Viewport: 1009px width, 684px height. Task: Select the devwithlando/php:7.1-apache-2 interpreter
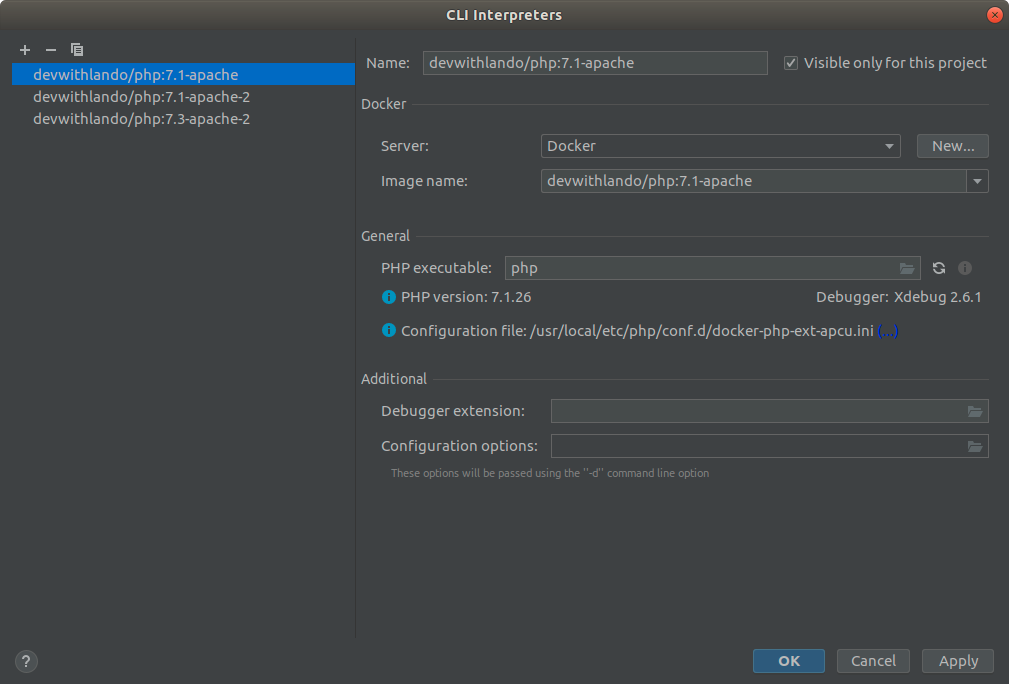pyautogui.click(x=141, y=96)
